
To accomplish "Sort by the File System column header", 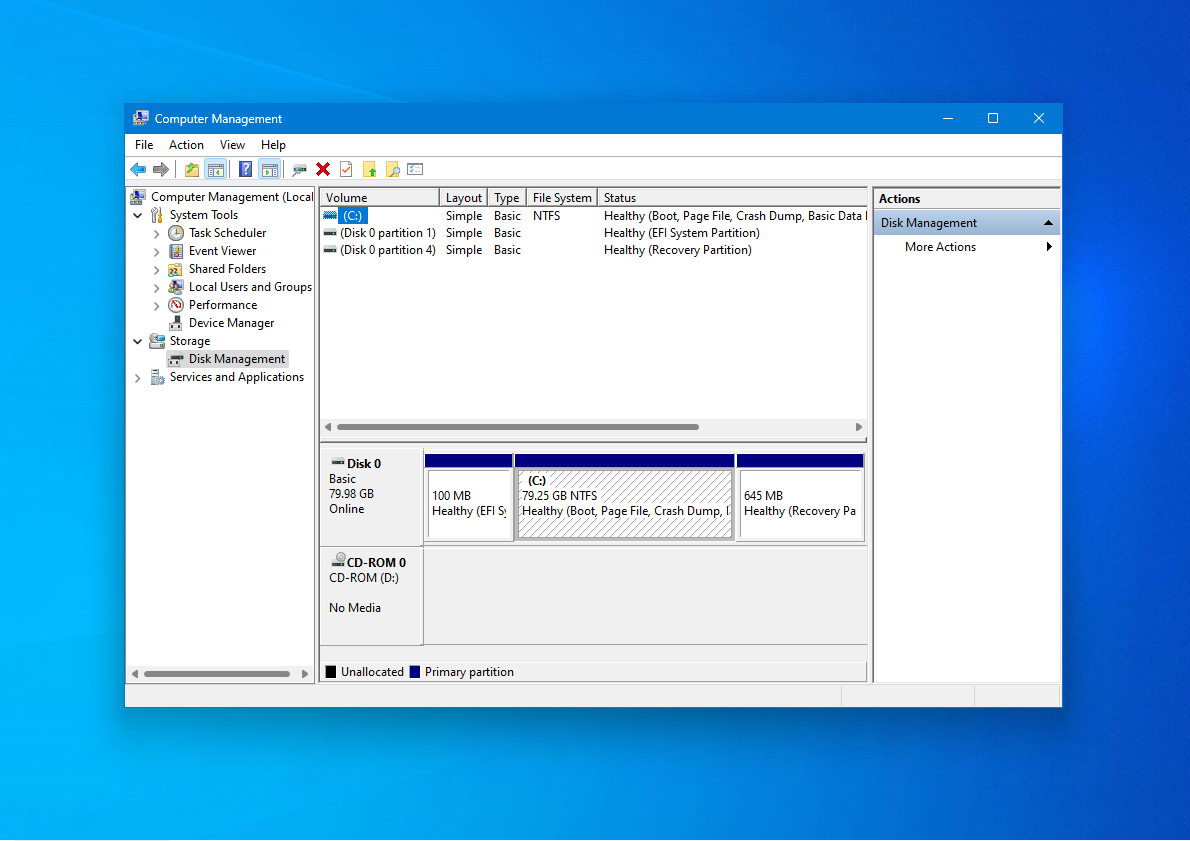I will (561, 198).
